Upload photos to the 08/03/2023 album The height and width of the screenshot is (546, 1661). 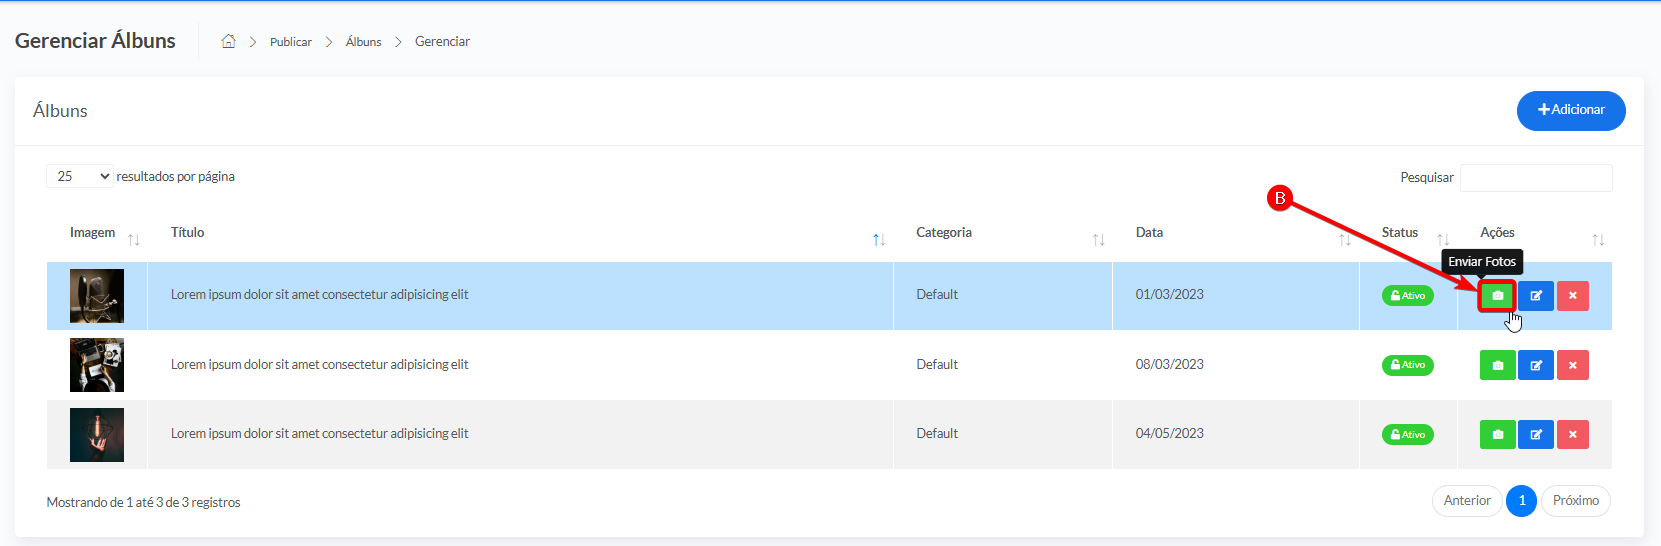1497,365
